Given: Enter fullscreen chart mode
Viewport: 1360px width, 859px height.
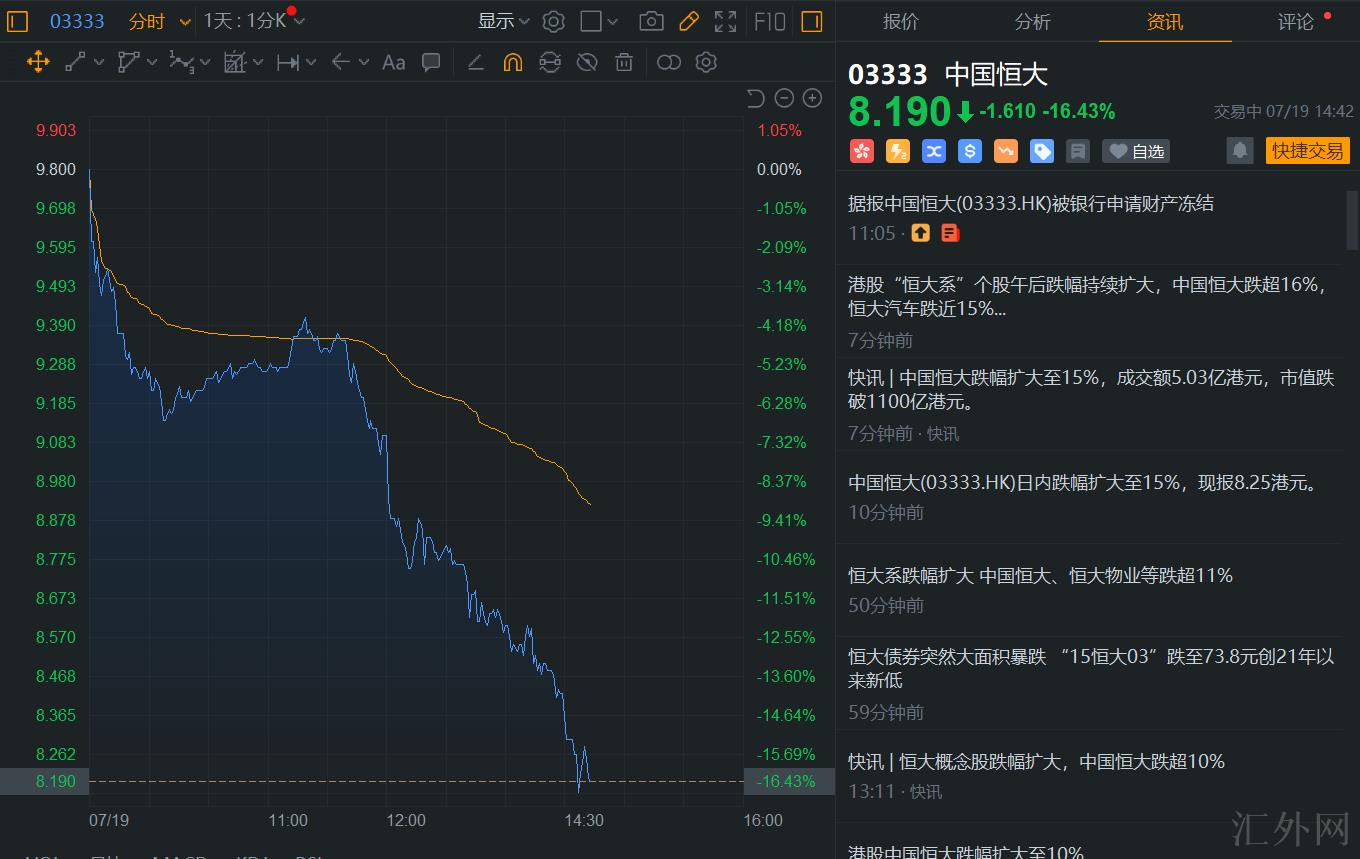Looking at the screenshot, I should [726, 21].
